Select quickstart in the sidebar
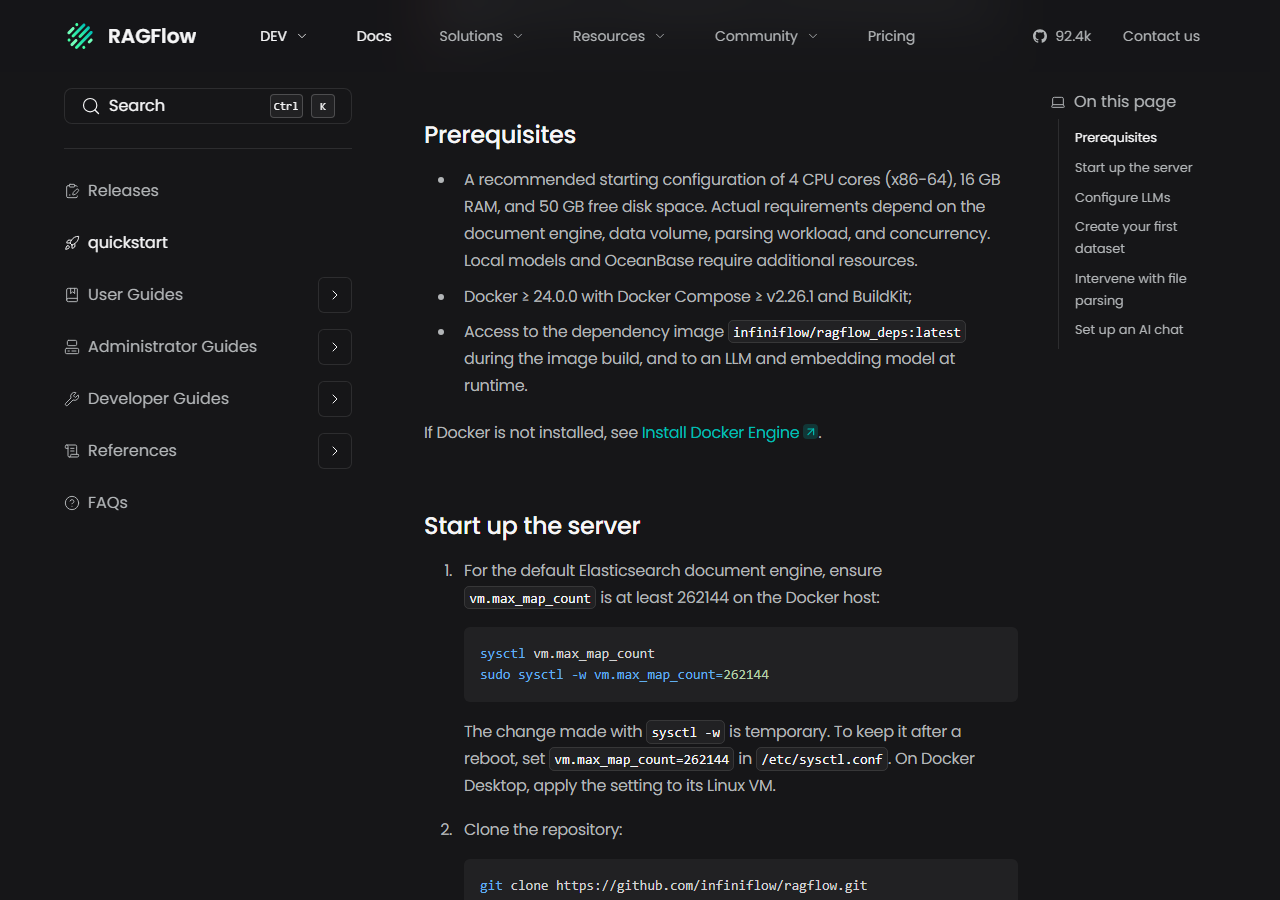 [x=128, y=243]
